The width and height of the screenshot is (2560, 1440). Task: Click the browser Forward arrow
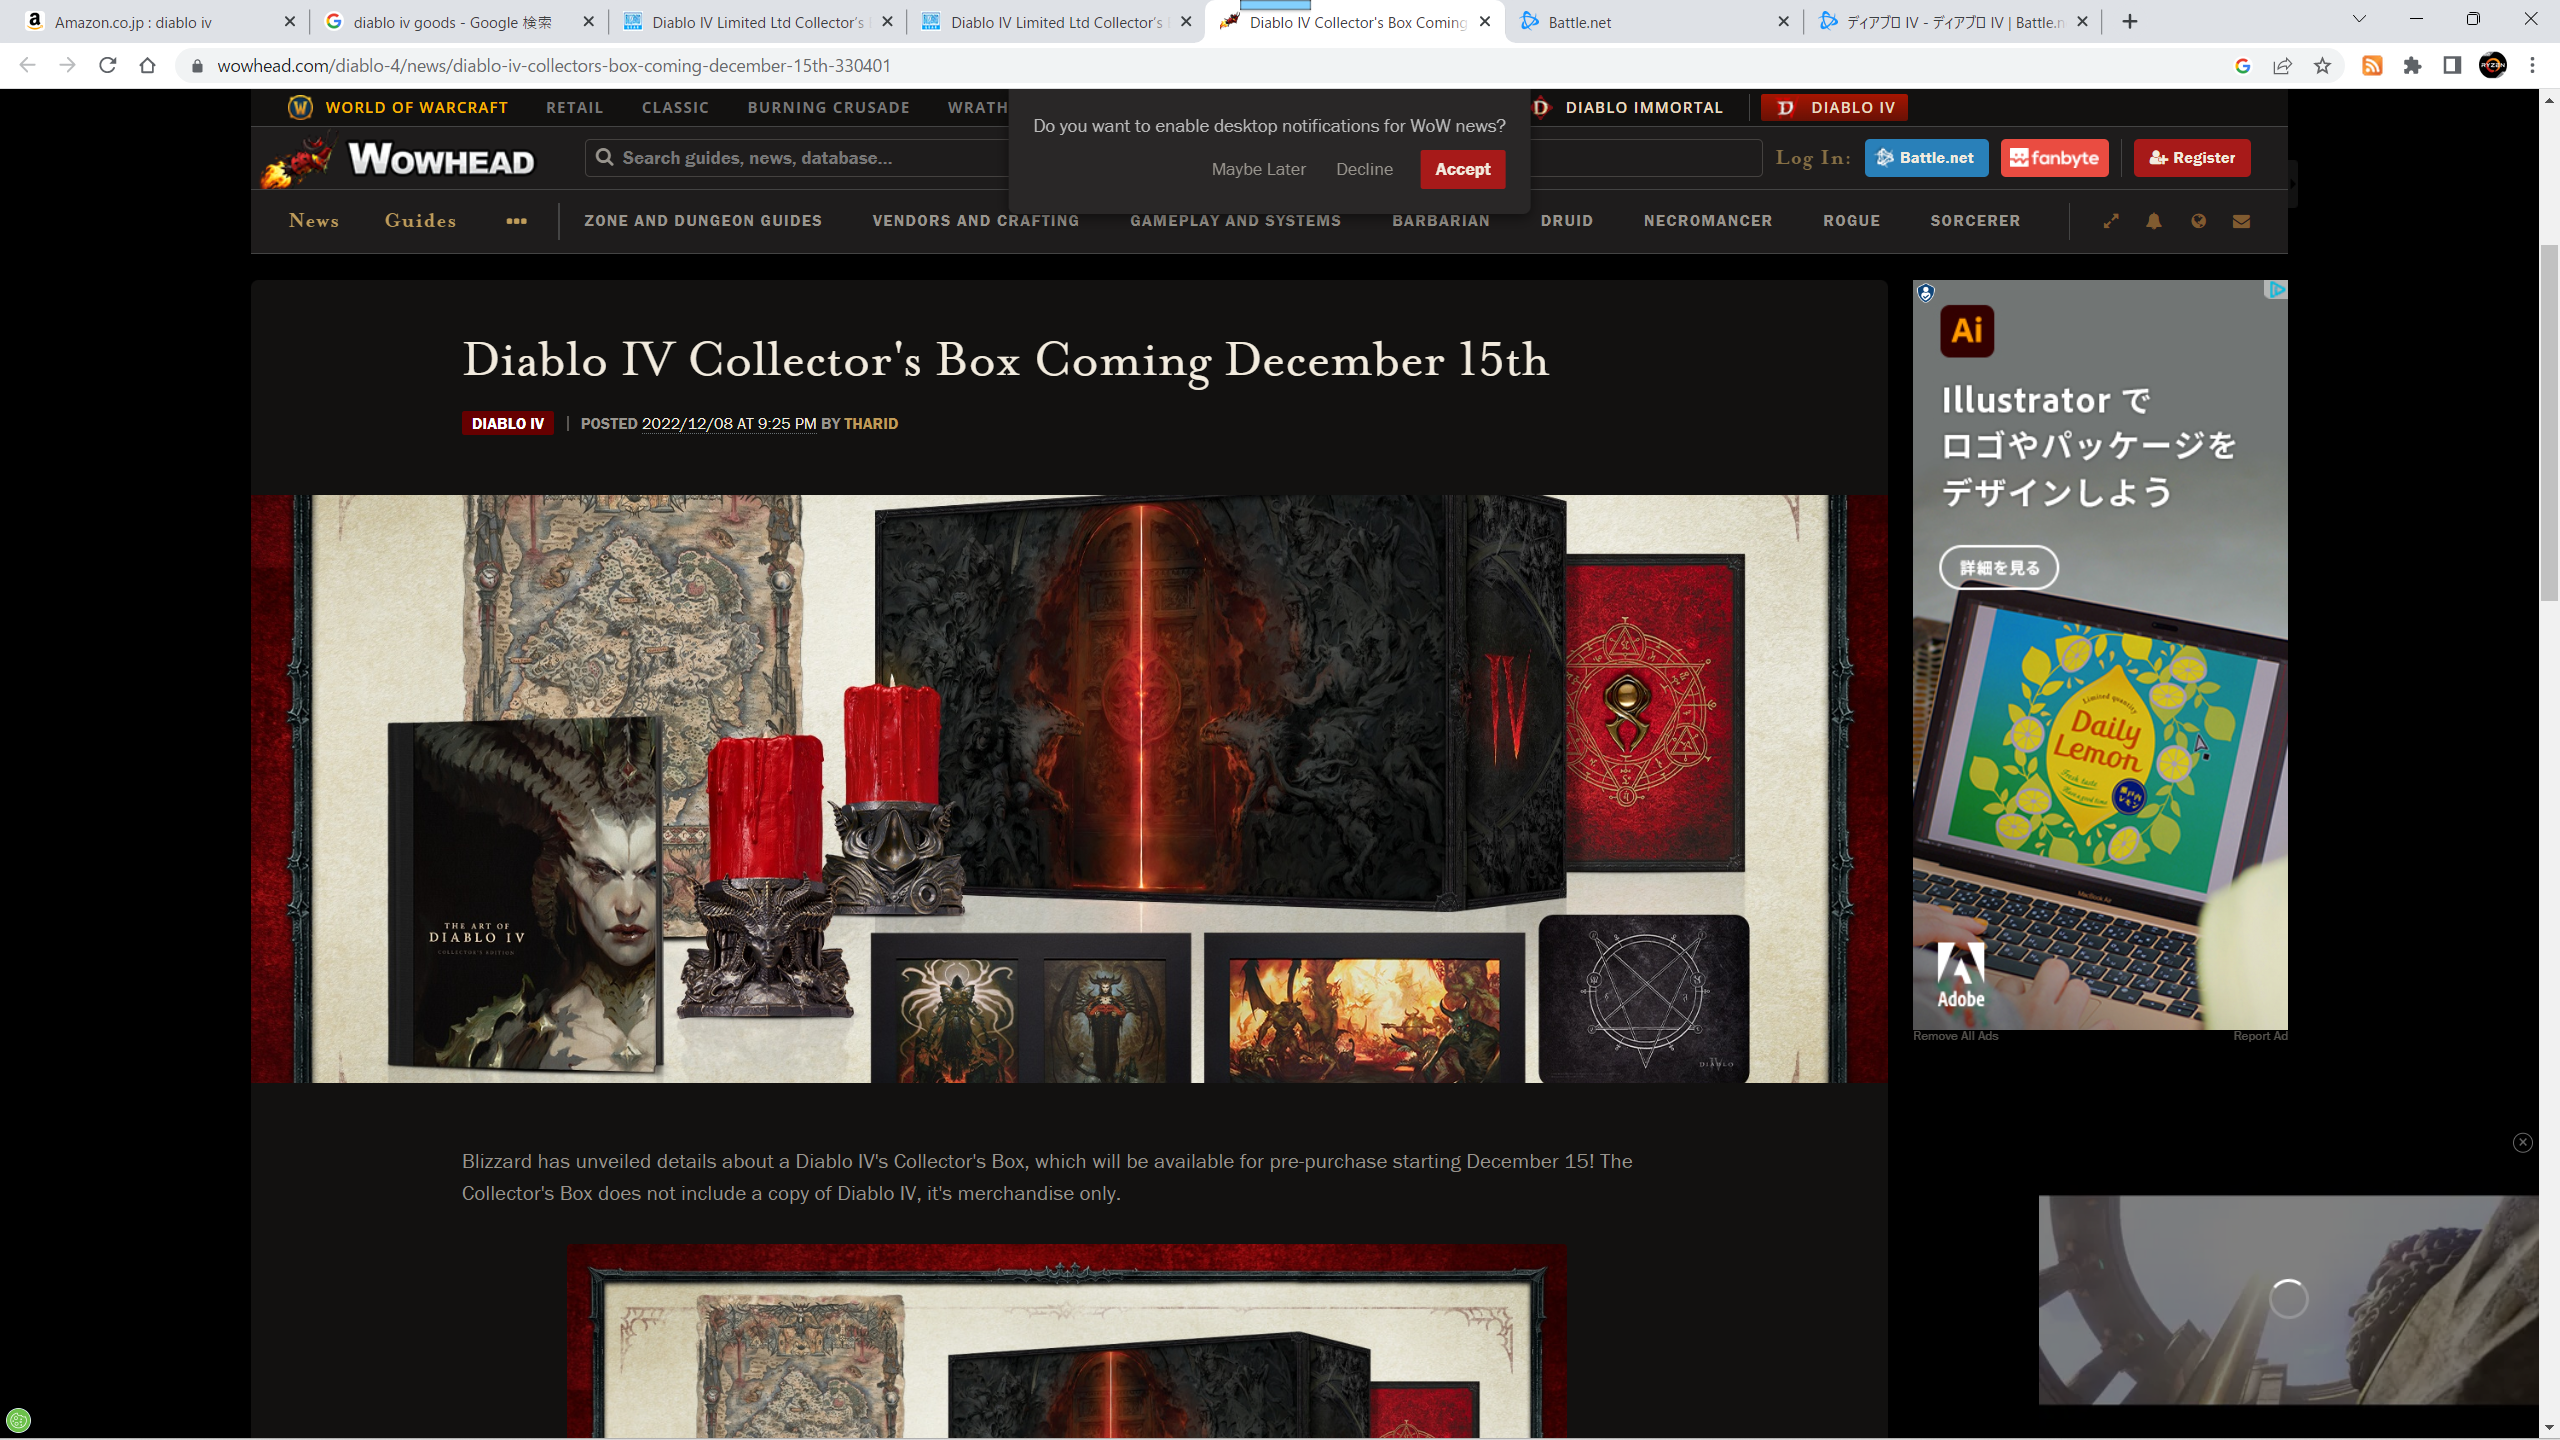coord(67,66)
